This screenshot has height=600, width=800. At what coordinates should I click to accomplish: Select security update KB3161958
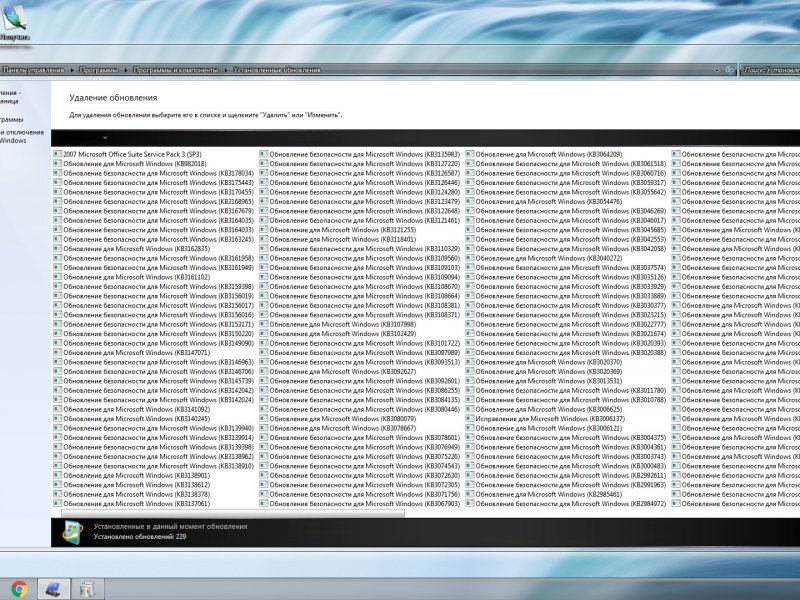coord(154,258)
